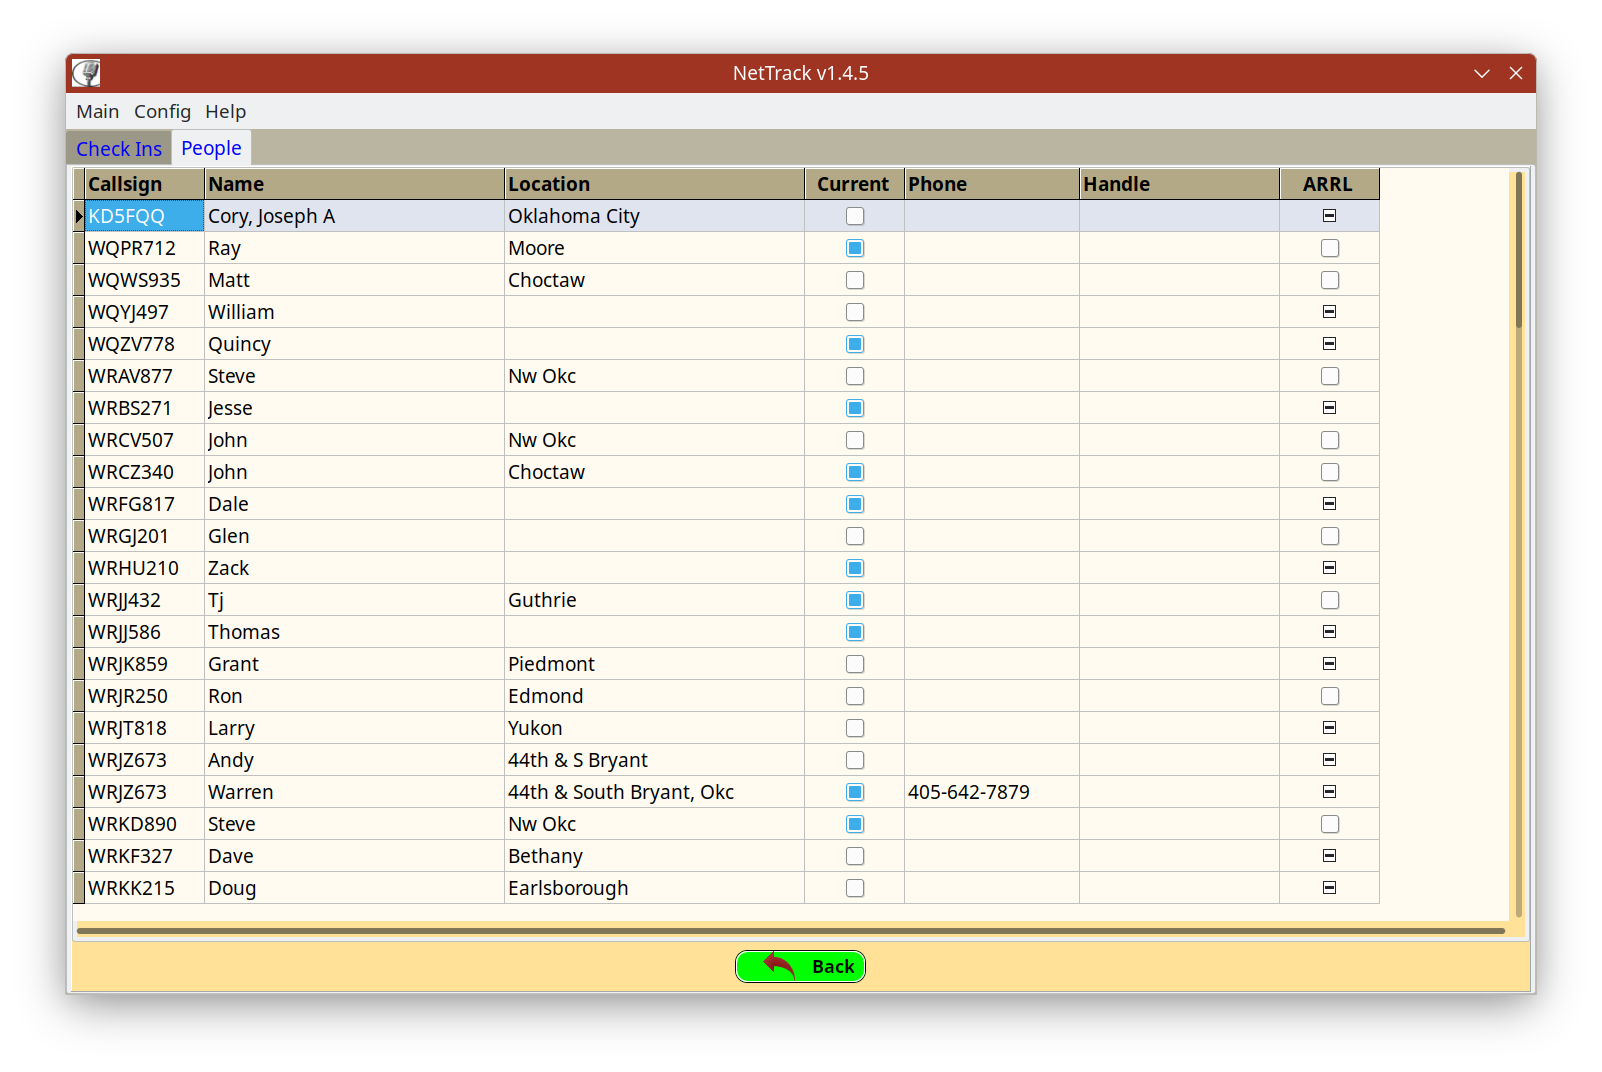Click the vertical scrollbar on the right

1518,250
